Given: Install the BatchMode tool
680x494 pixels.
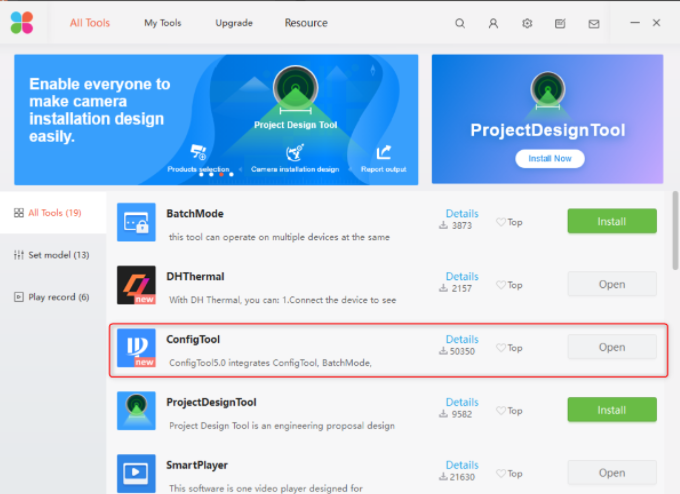Looking at the screenshot, I should click(611, 221).
